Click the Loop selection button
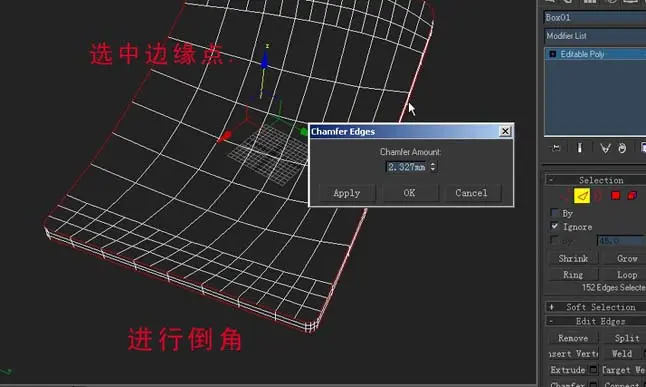Image resolution: width=646 pixels, height=387 pixels. 627,274
